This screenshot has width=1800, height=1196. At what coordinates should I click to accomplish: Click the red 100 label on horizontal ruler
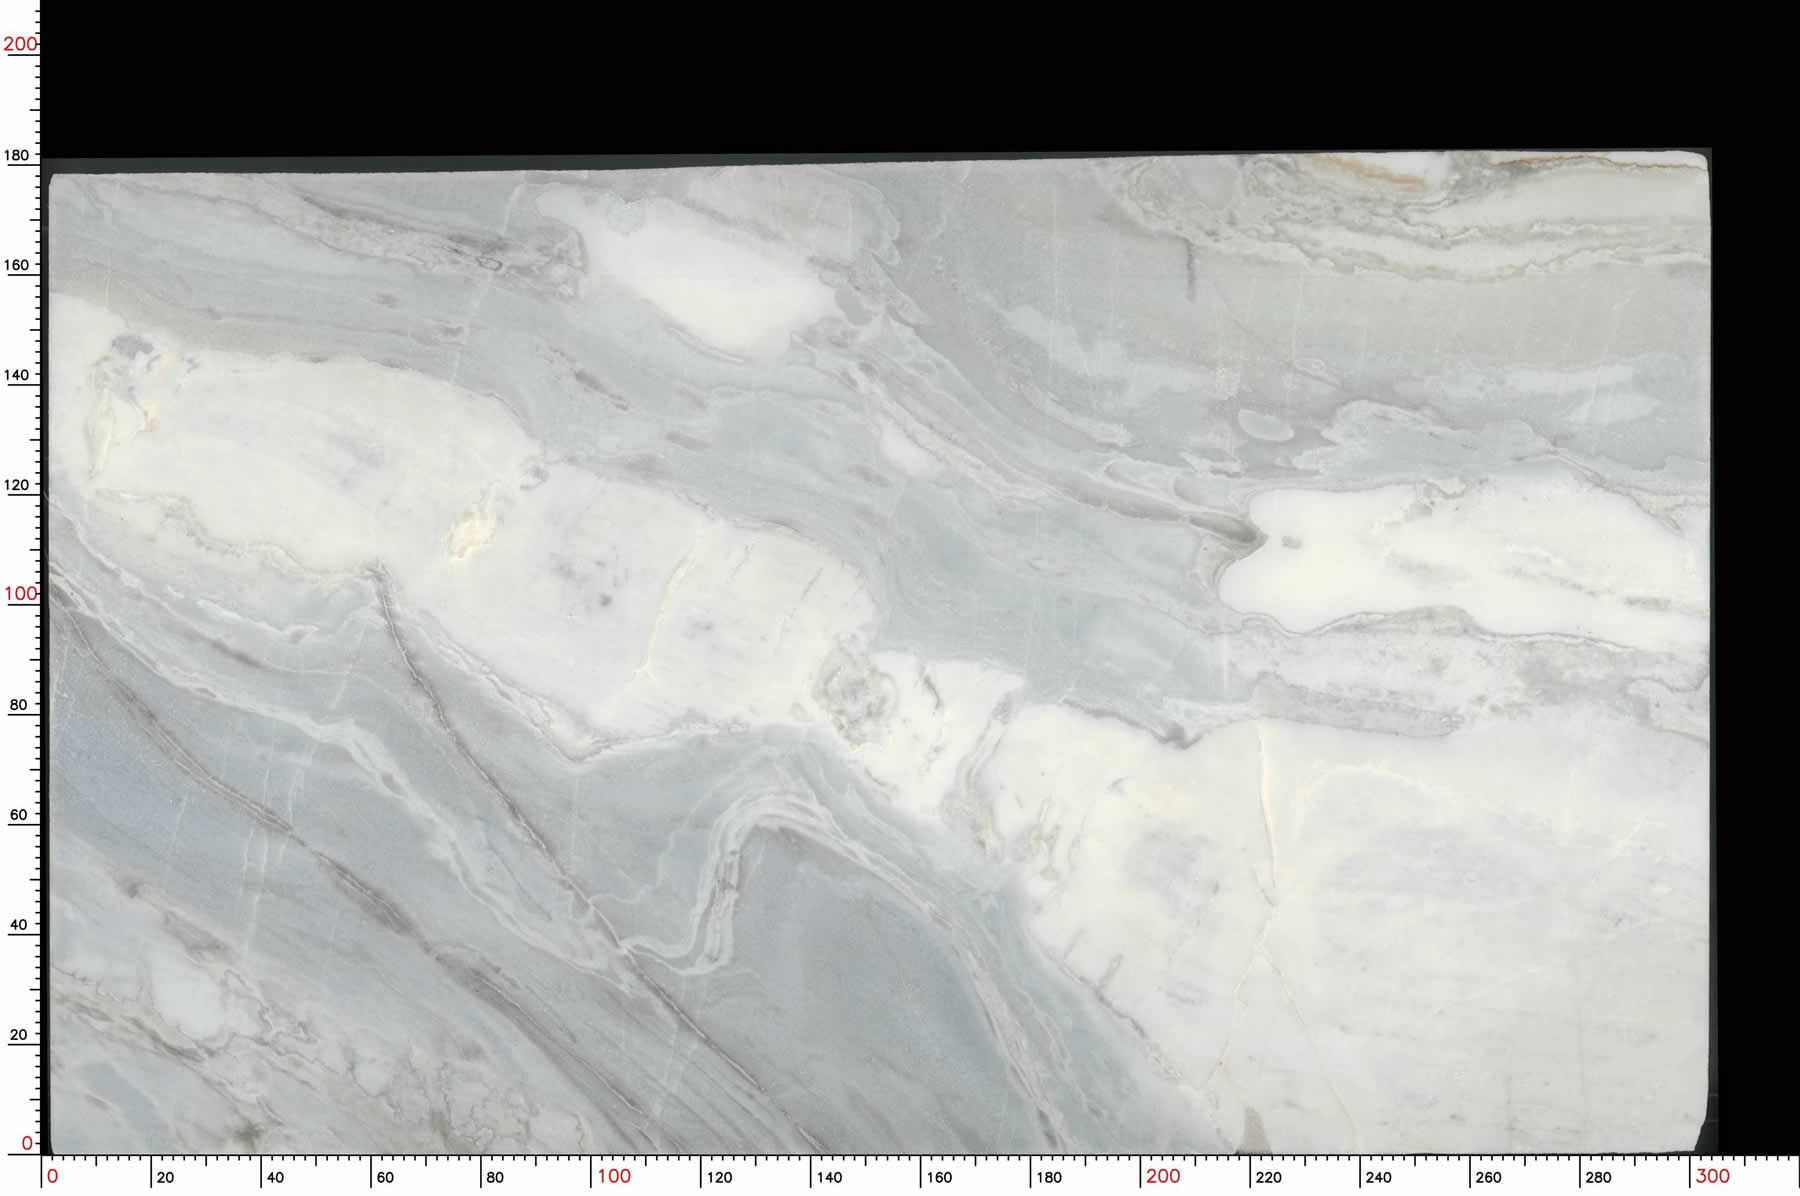tap(614, 1177)
